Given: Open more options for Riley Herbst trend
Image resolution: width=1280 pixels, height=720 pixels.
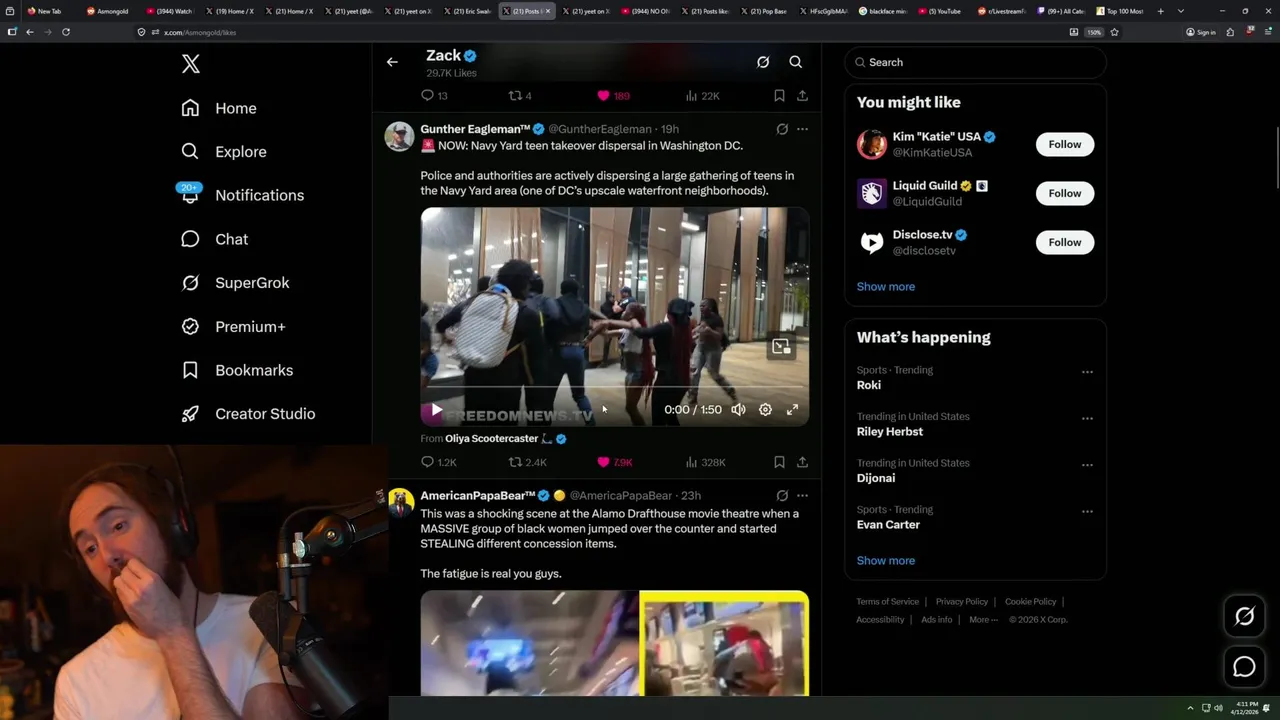Looking at the screenshot, I should coord(1087,418).
